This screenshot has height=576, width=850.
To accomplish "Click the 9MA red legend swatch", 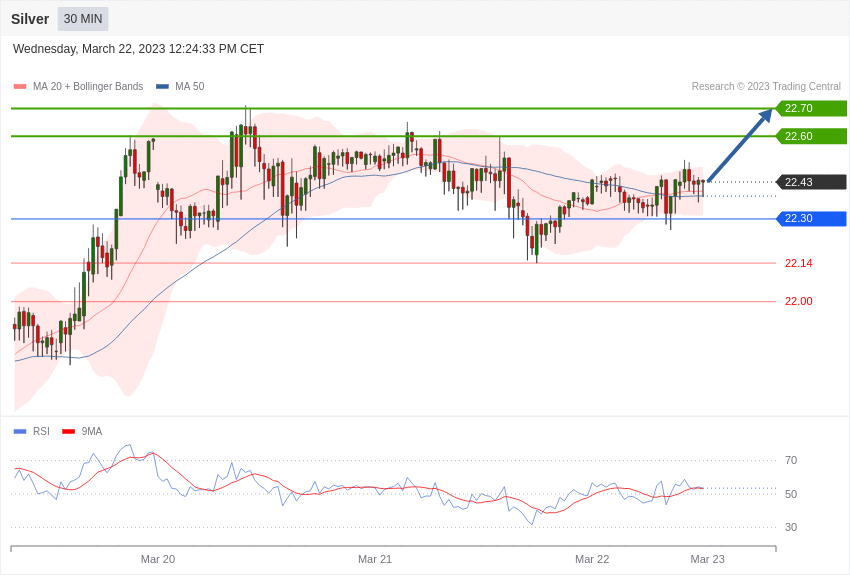I will [x=68, y=431].
